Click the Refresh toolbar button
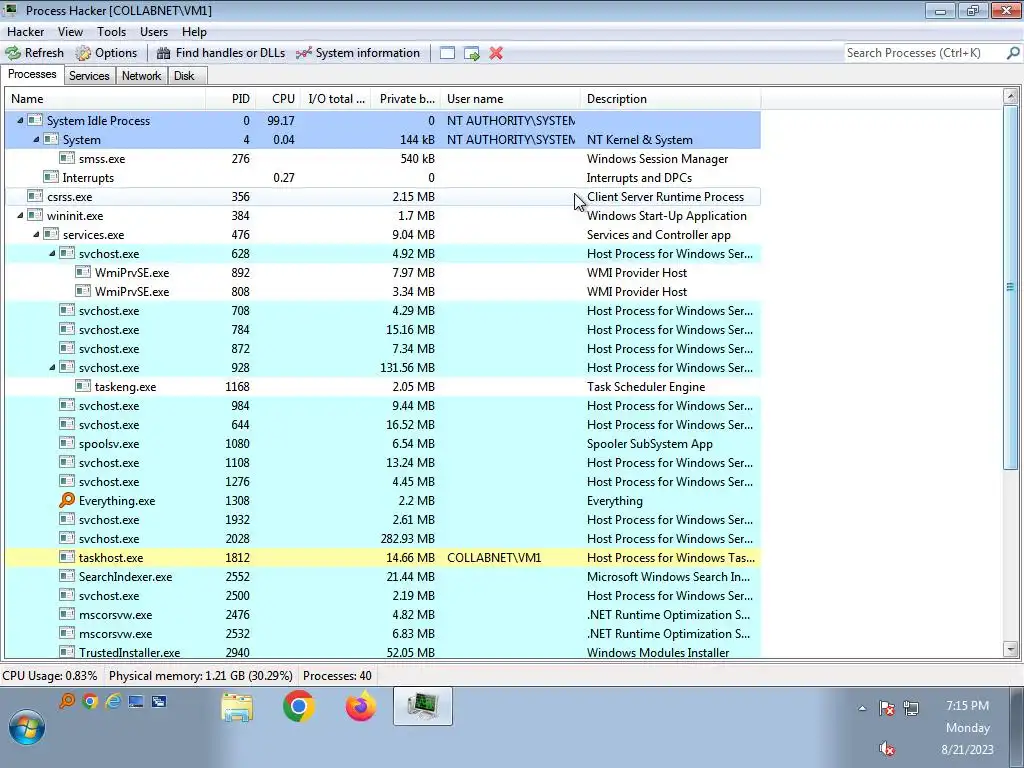The image size is (1024, 768). [35, 53]
